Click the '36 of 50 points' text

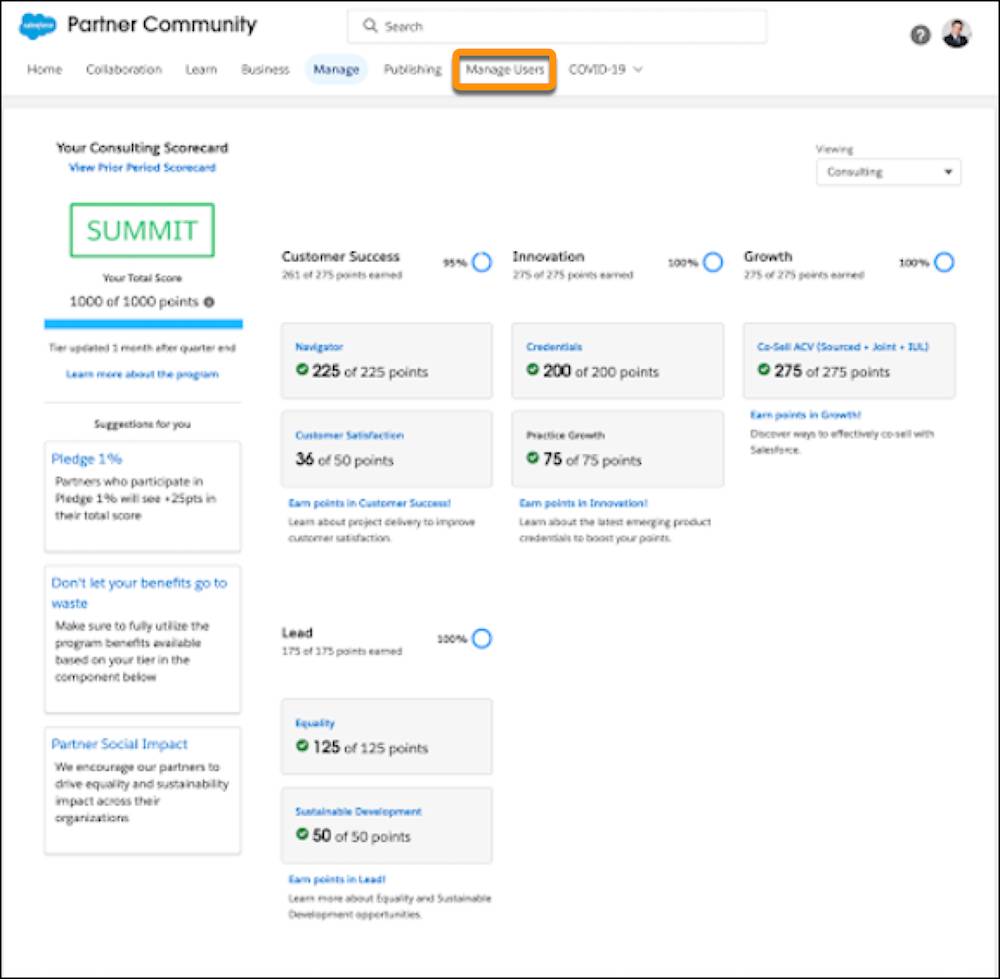click(x=344, y=459)
